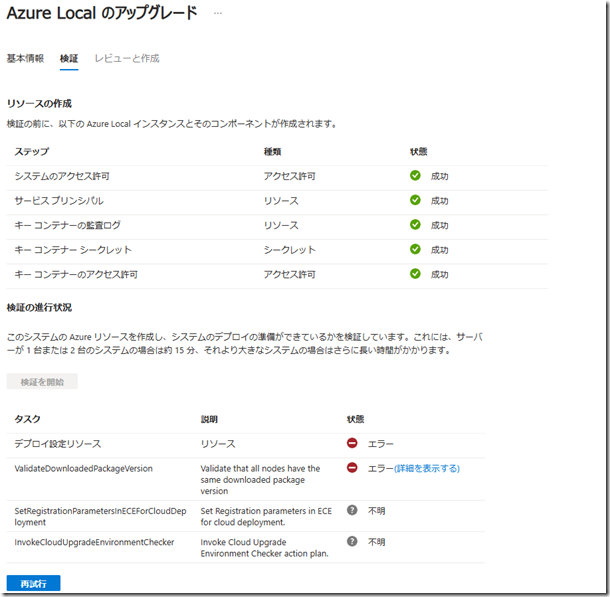The height and width of the screenshot is (597, 610).
Task: Click the リソースの作成 heading
Action: 39,103
